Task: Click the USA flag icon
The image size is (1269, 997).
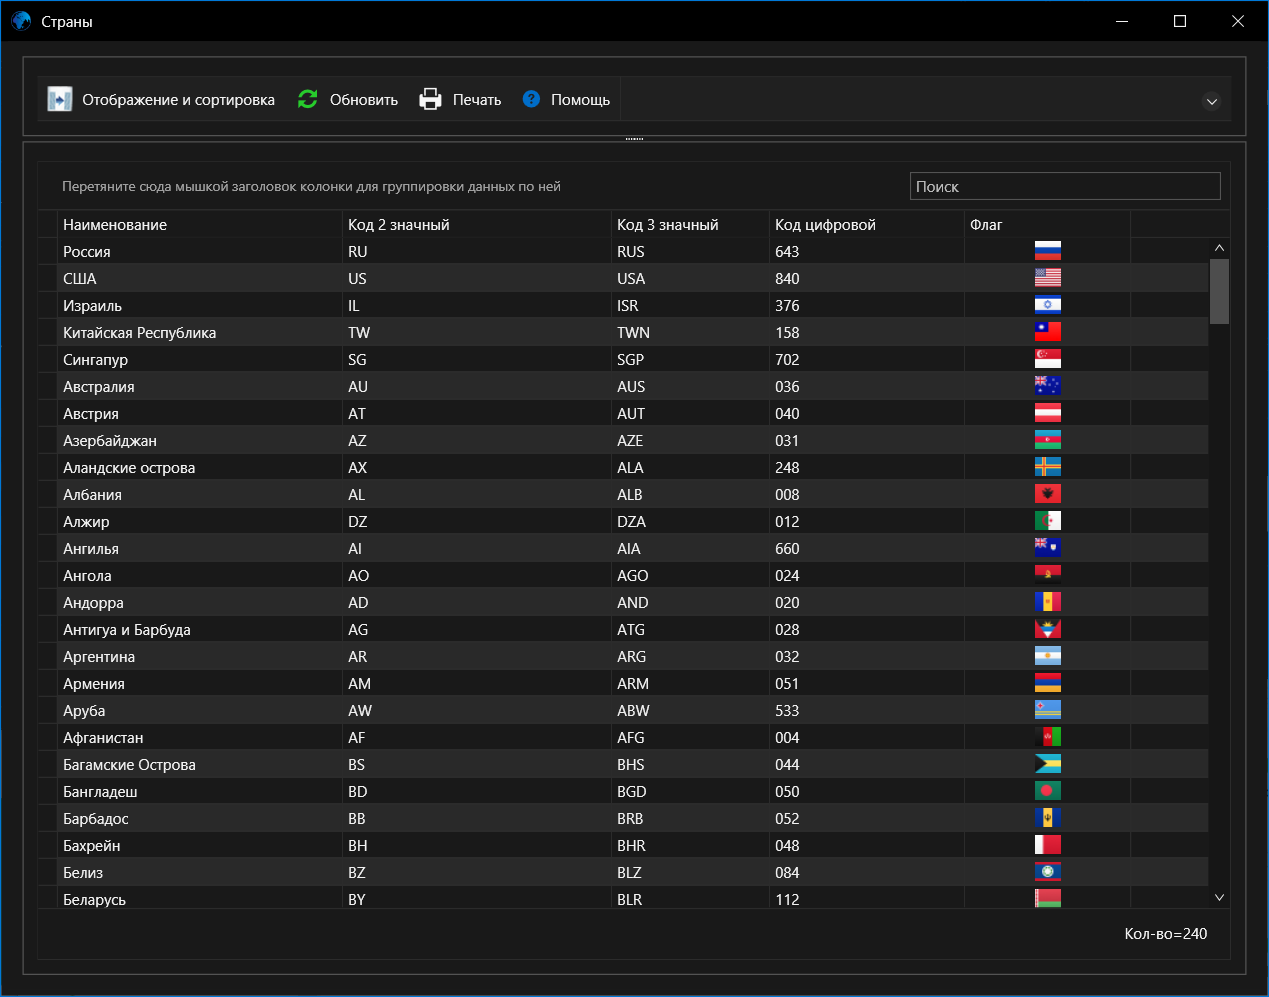Action: coord(1048,278)
